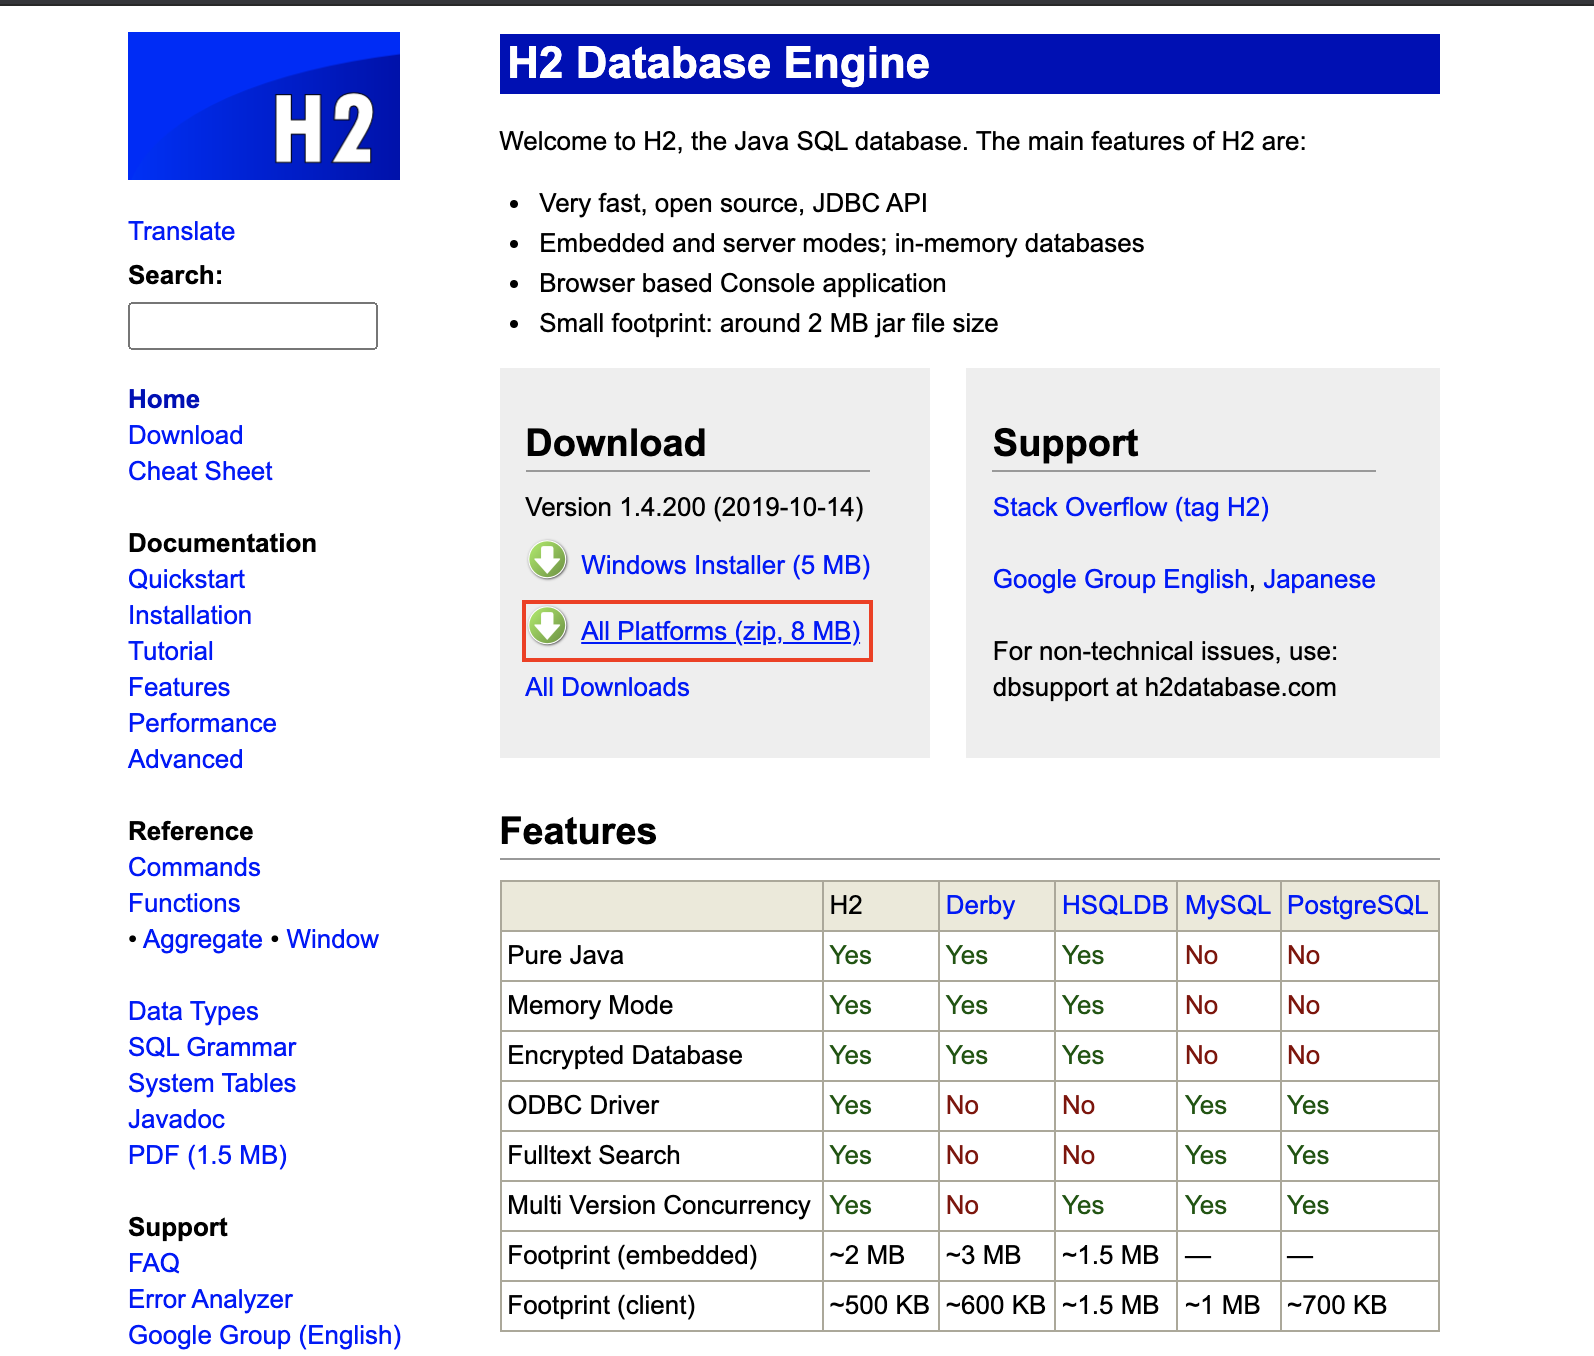The height and width of the screenshot is (1356, 1594).
Task: Focus the Search input field
Action: pos(253,326)
